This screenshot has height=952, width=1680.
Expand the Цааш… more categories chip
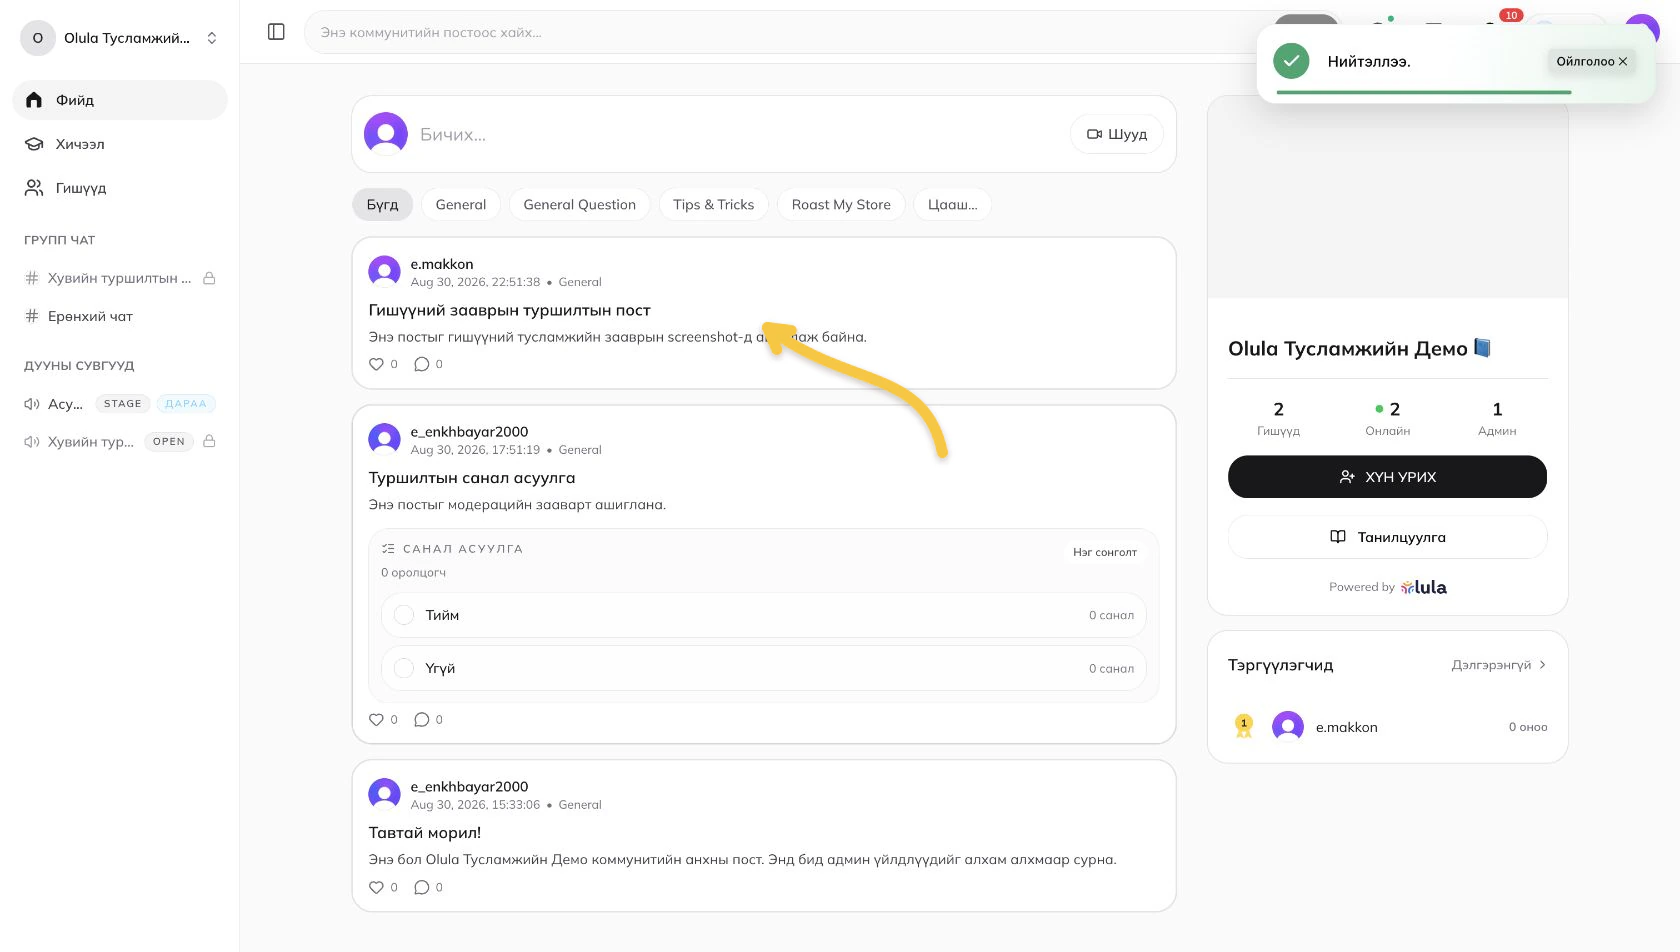coord(953,204)
